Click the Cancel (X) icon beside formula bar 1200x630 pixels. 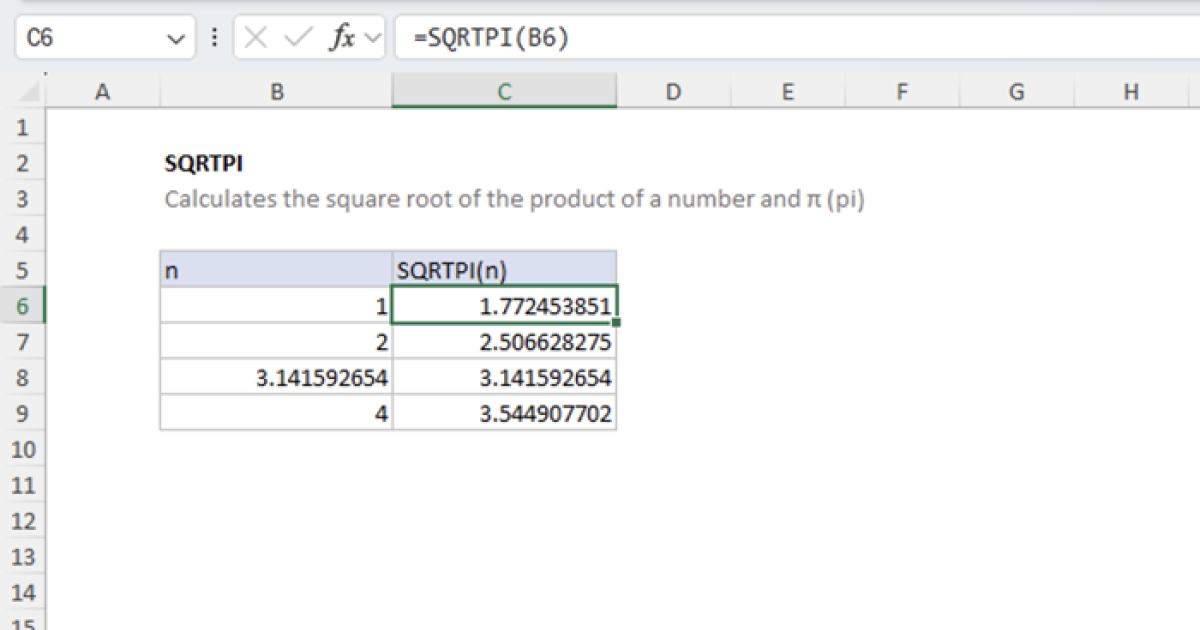[x=256, y=38]
